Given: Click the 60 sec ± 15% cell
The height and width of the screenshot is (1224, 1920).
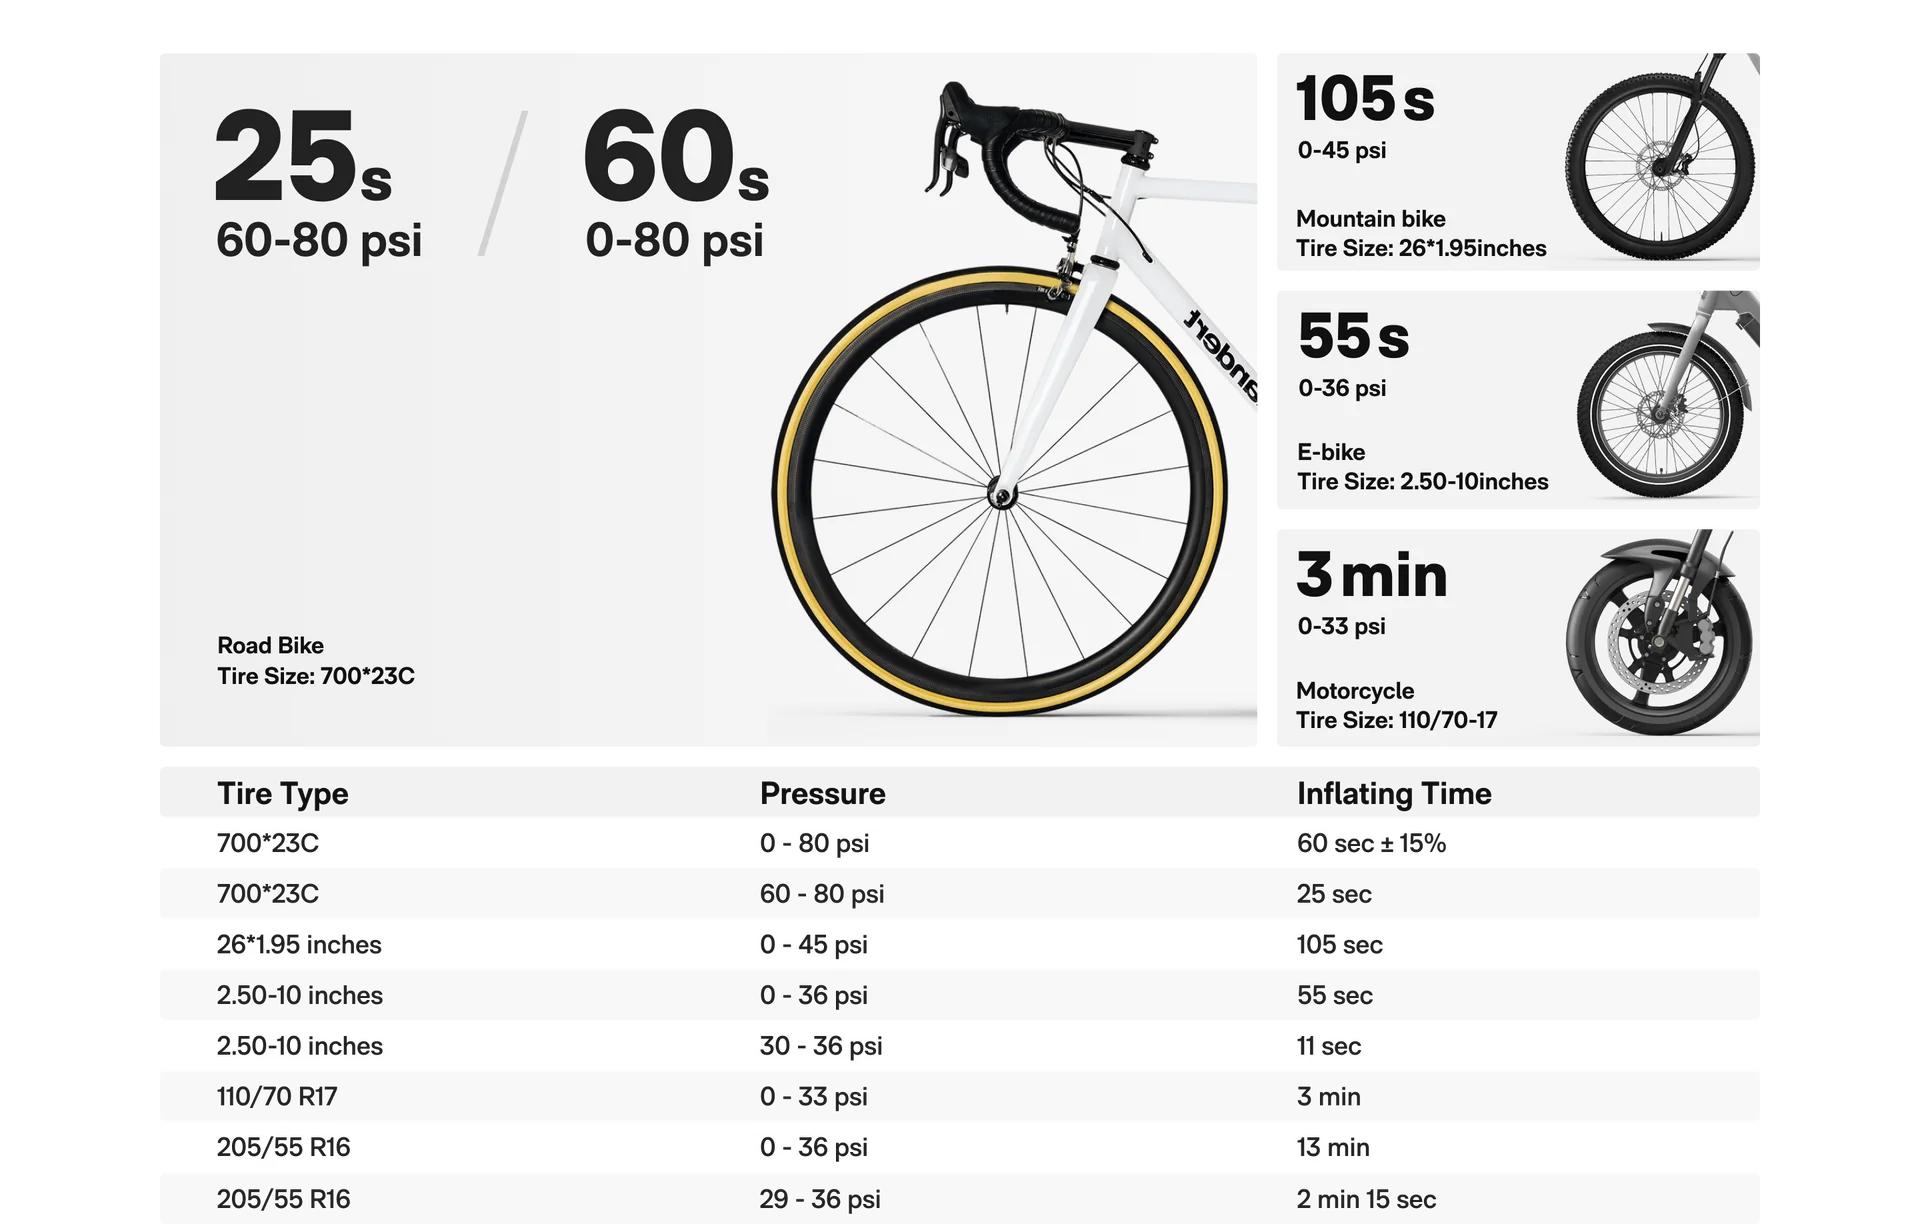Looking at the screenshot, I should [1371, 844].
